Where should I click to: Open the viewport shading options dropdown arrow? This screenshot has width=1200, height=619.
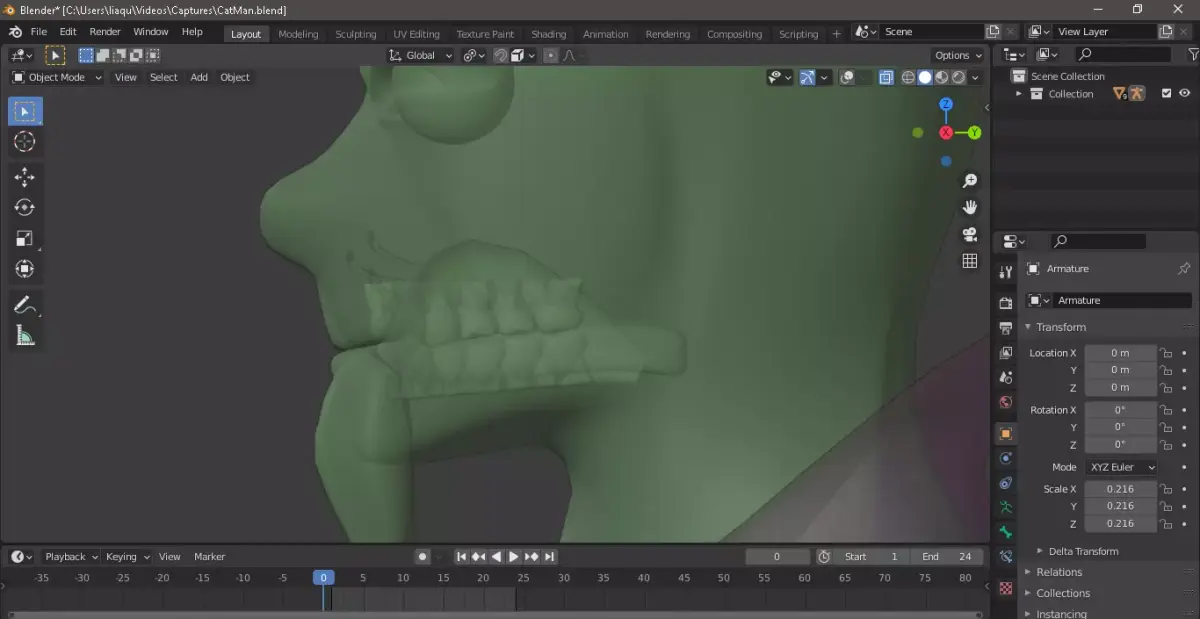pos(974,77)
